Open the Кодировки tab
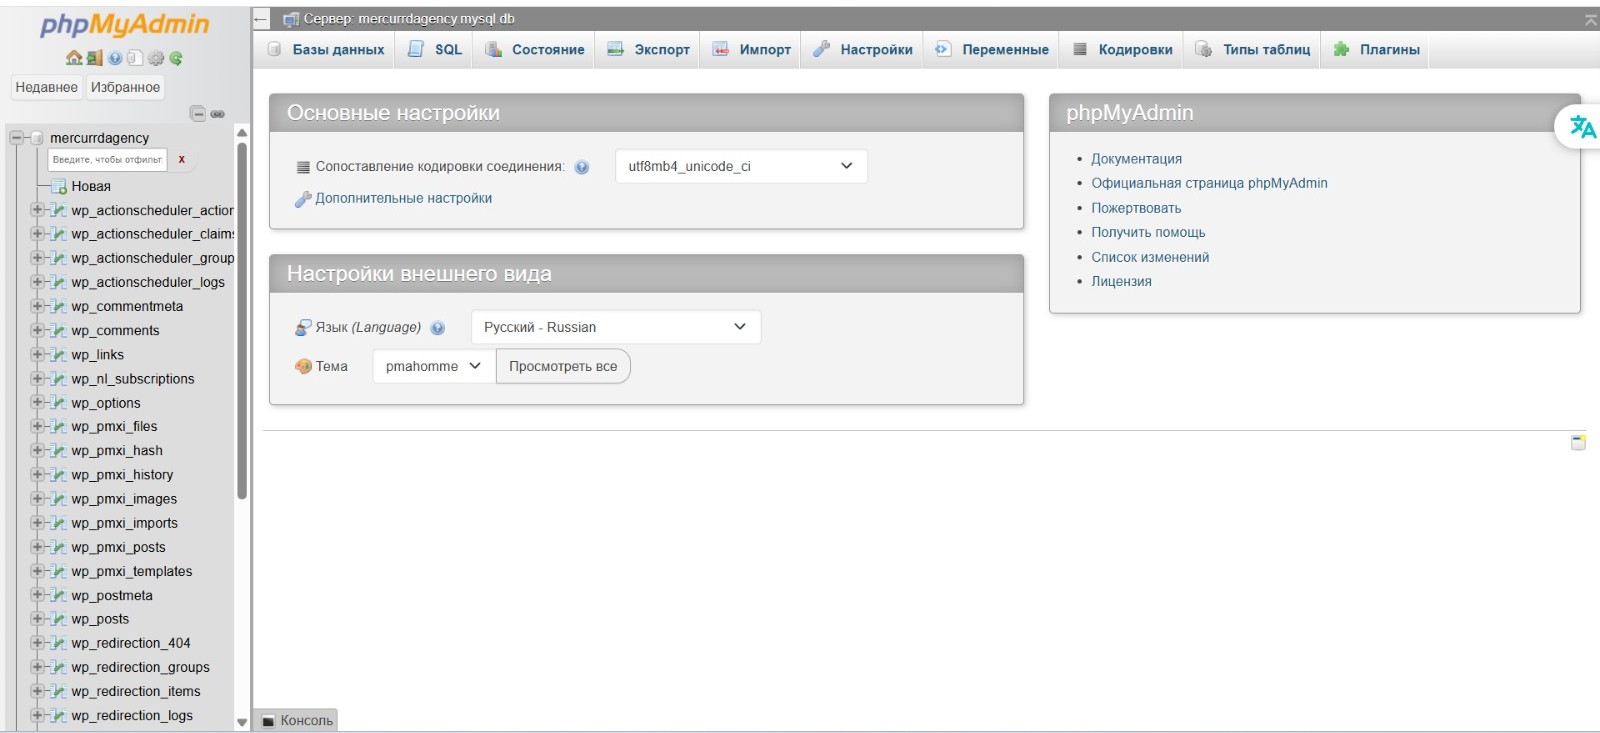This screenshot has width=1600, height=733. click(x=1122, y=49)
